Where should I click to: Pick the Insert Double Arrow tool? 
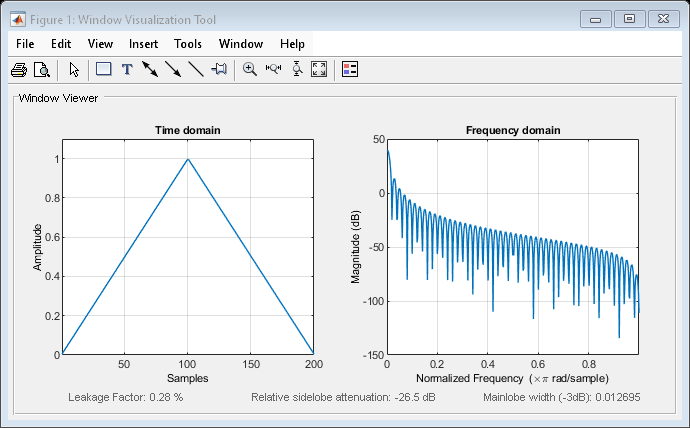point(150,69)
